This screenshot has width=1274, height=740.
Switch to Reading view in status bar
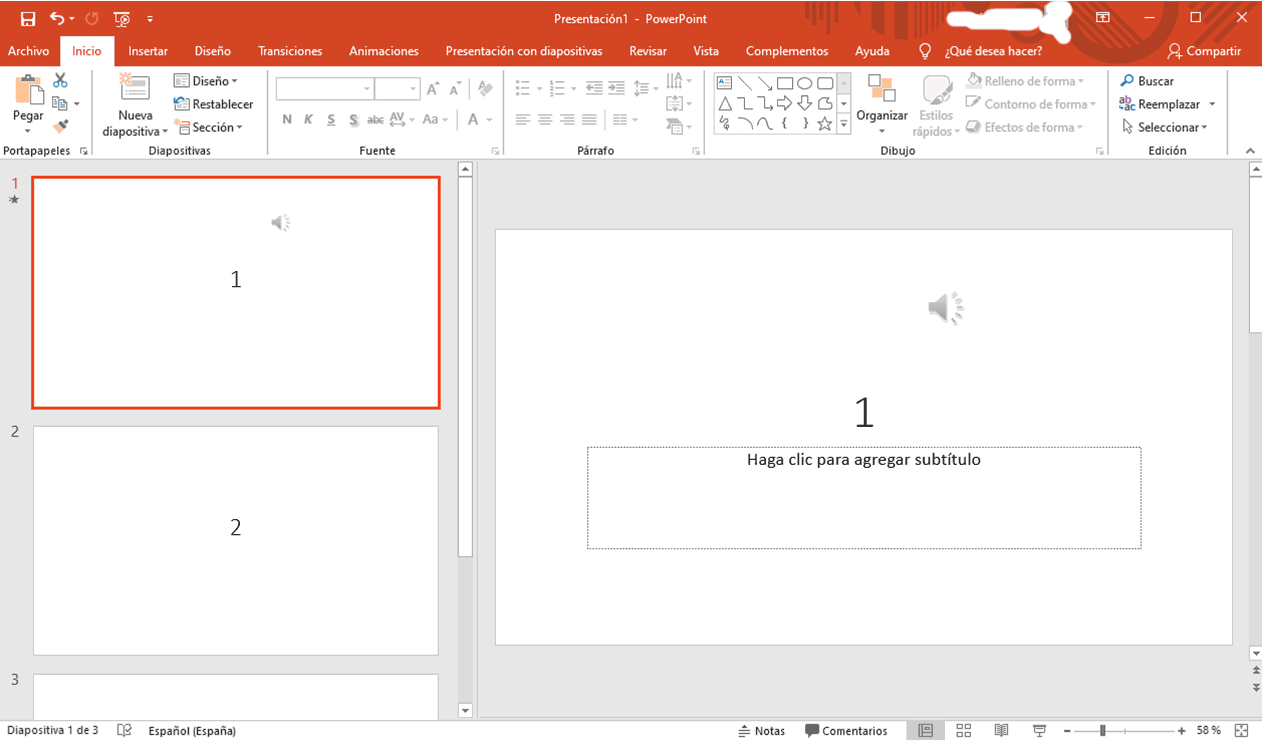pyautogui.click(x=1001, y=731)
